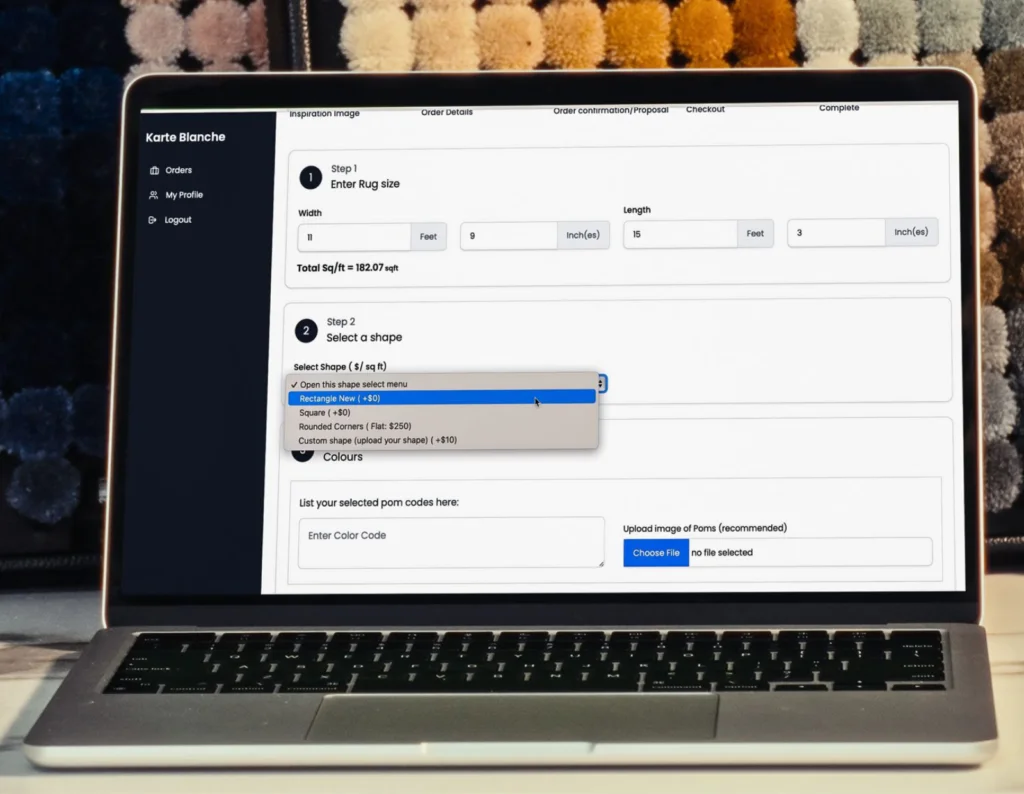Go to My Profile in sidebar
This screenshot has width=1024, height=794.
(x=184, y=195)
